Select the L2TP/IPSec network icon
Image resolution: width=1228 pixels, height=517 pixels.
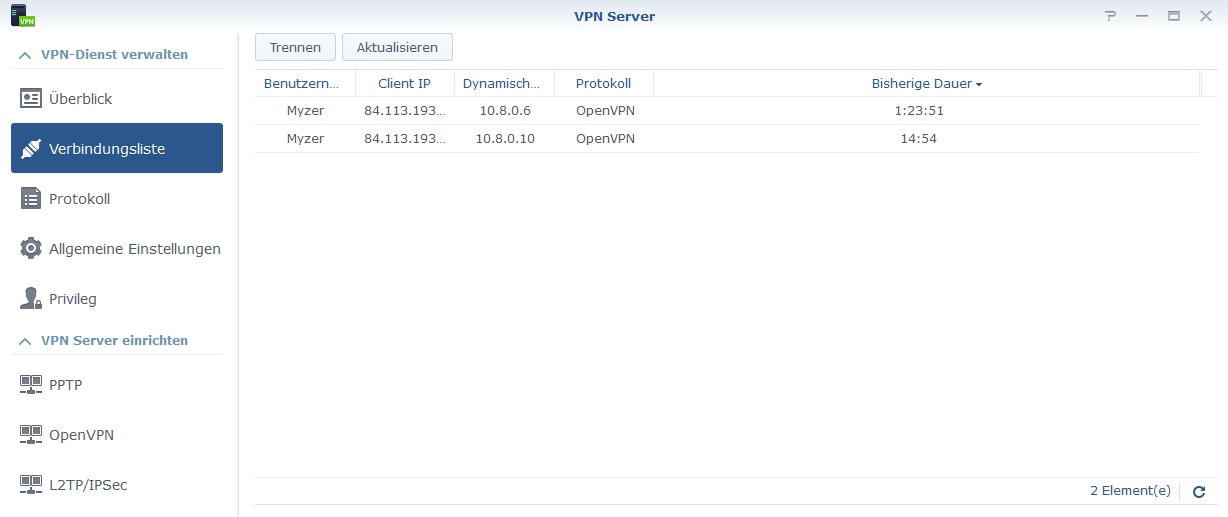click(x=31, y=485)
